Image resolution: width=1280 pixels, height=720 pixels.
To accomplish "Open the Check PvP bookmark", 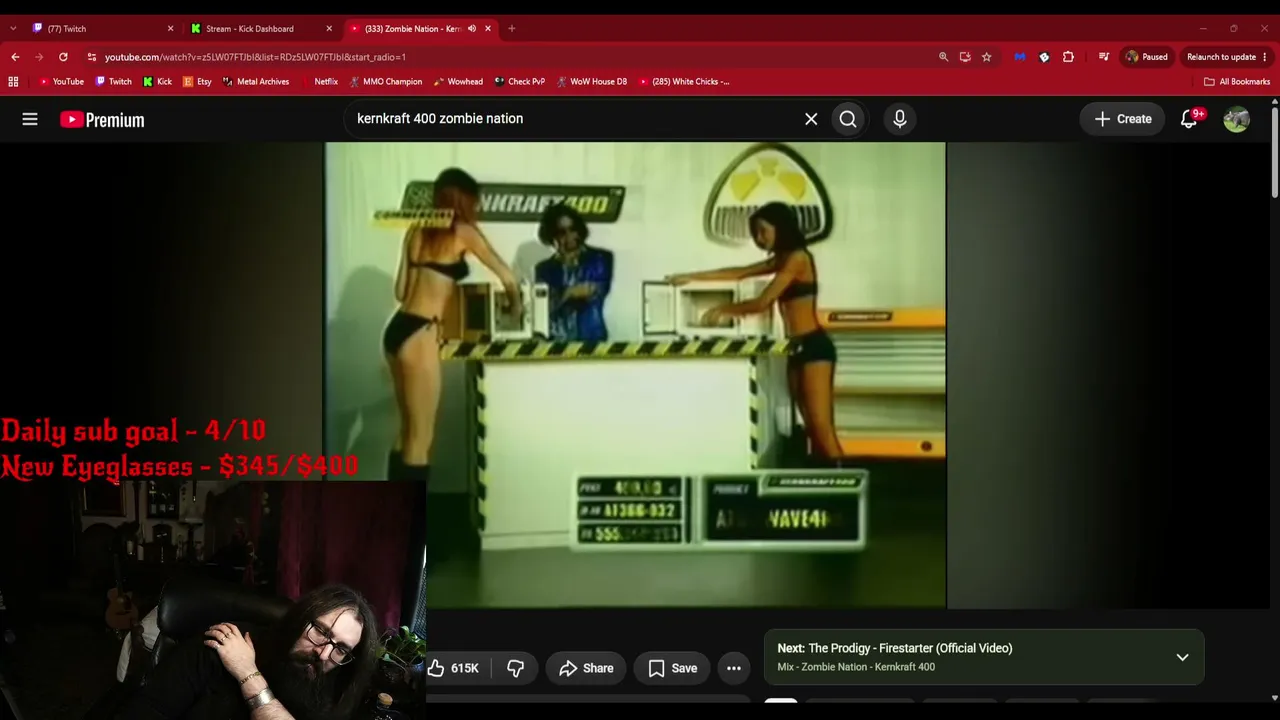I will coord(520,82).
